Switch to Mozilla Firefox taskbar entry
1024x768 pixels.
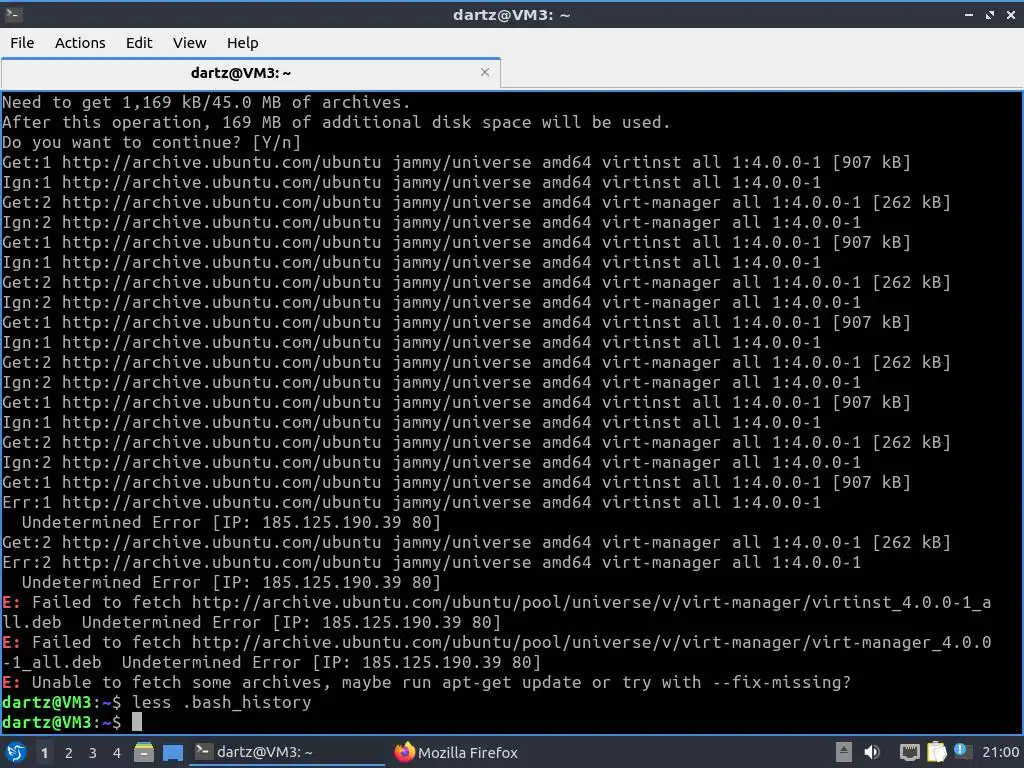[468, 753]
